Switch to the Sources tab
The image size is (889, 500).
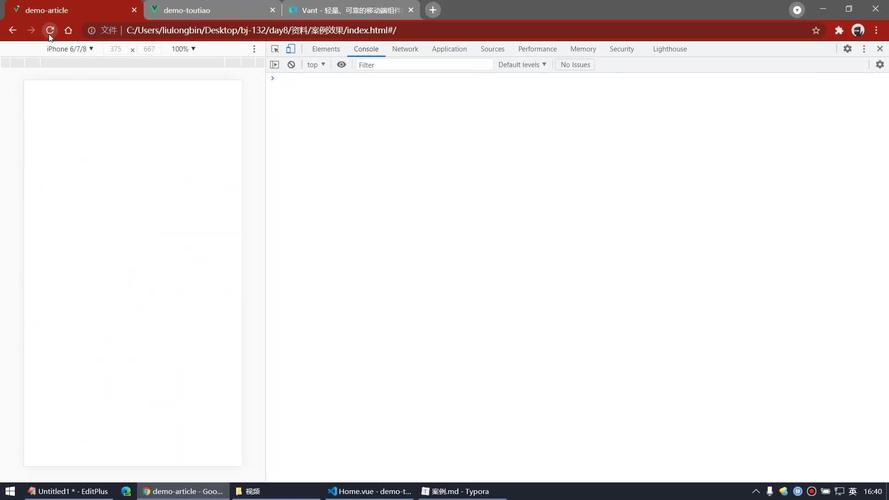pos(492,49)
